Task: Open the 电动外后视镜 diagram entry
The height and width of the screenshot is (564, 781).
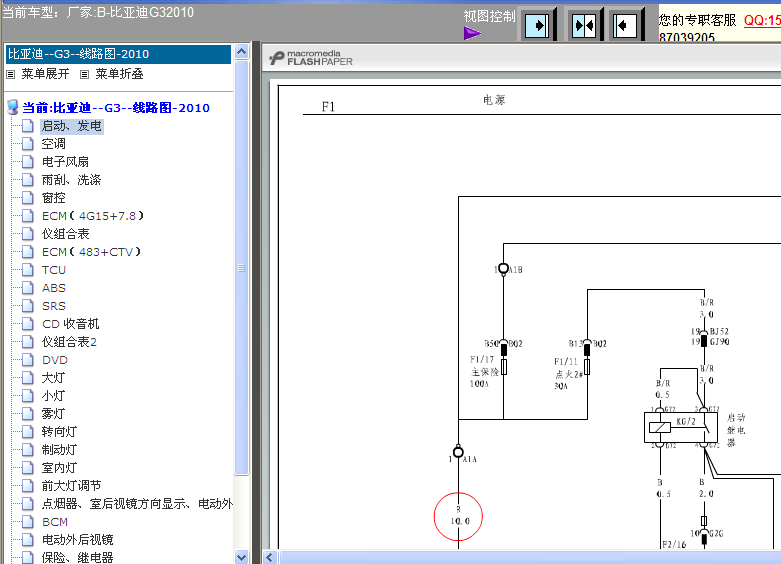Action: [x=77, y=540]
